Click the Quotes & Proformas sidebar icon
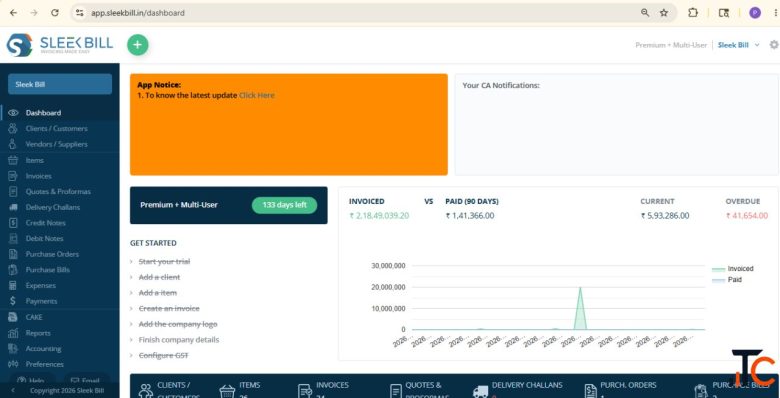 pyautogui.click(x=13, y=192)
